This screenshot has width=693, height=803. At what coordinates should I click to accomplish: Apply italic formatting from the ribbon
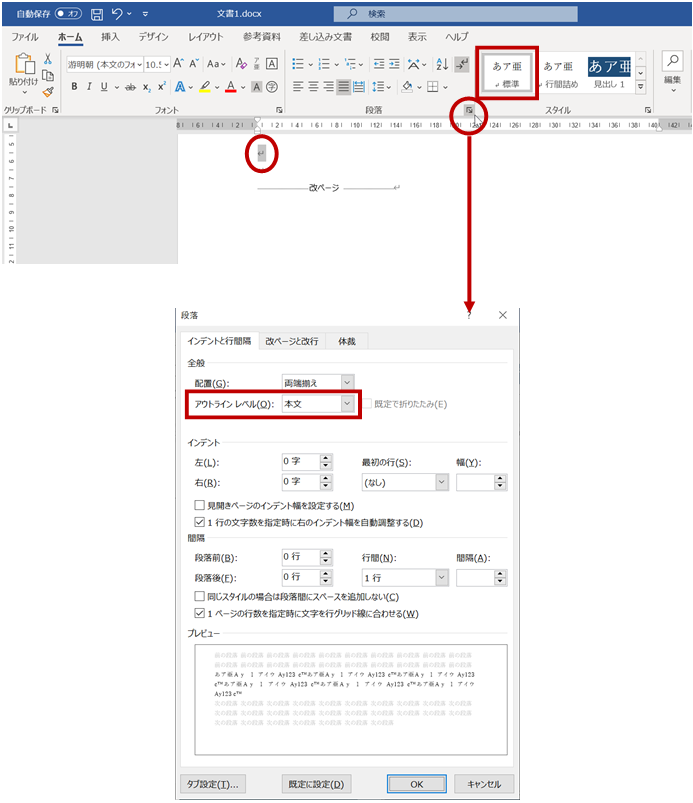(x=91, y=87)
